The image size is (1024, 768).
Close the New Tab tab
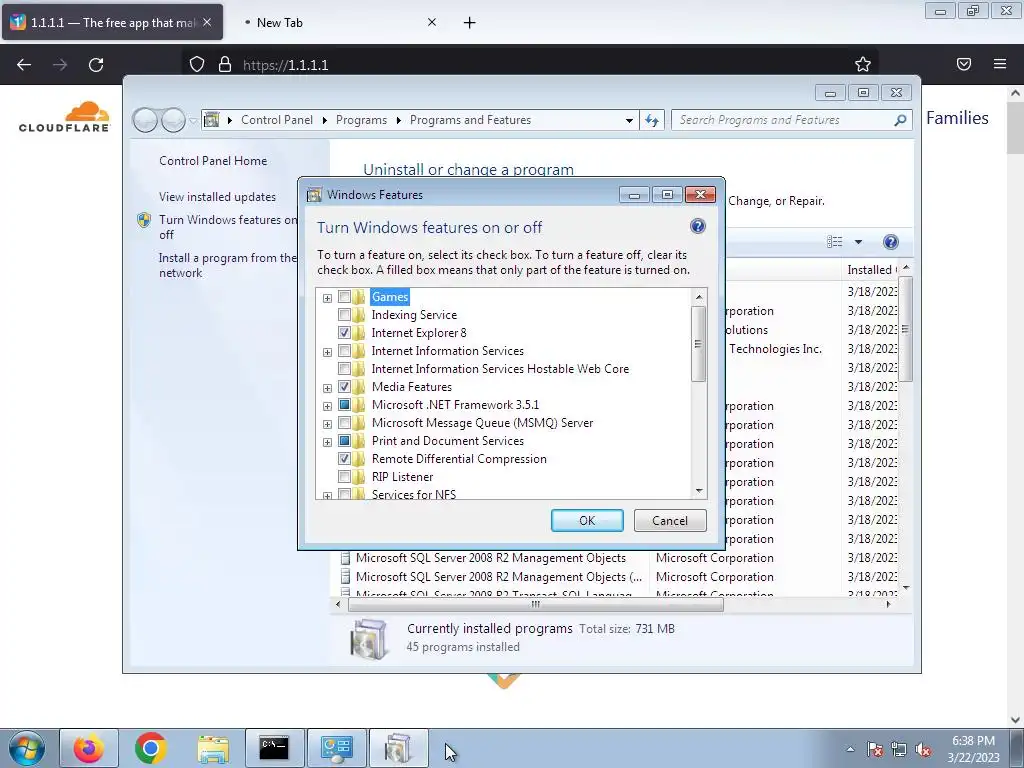tap(432, 22)
